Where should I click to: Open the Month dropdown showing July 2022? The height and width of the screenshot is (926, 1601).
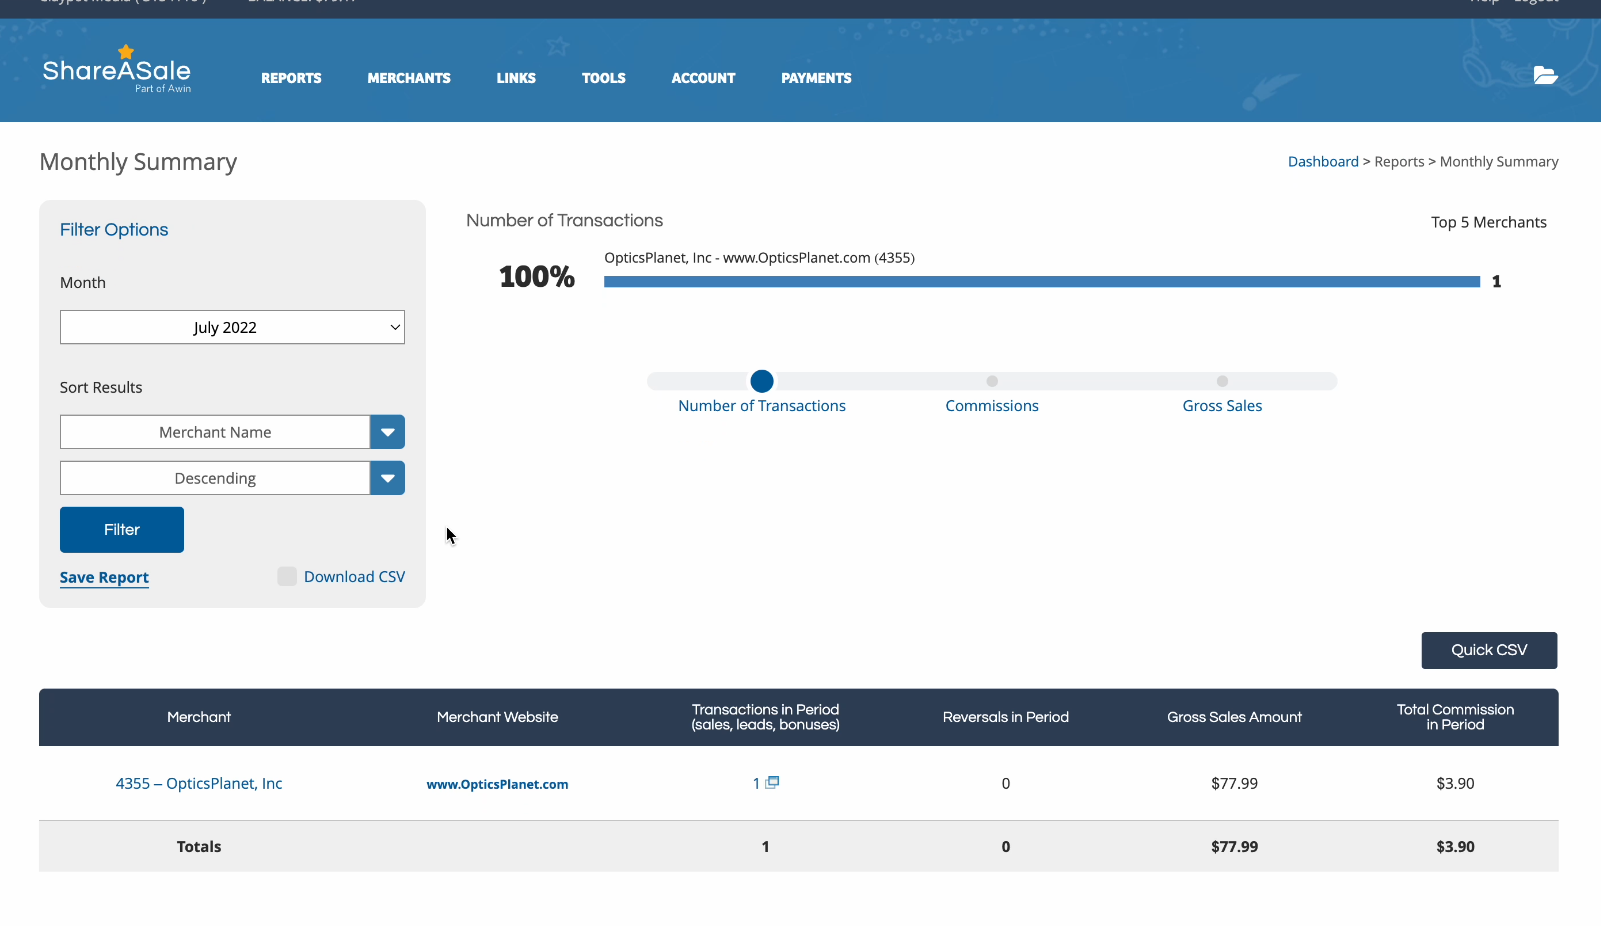232,327
